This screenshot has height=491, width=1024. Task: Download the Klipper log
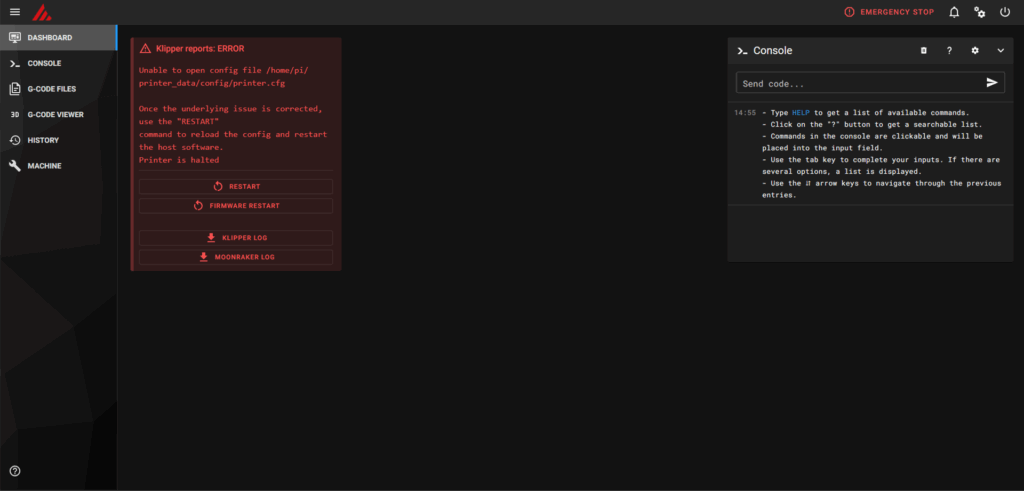[236, 238]
